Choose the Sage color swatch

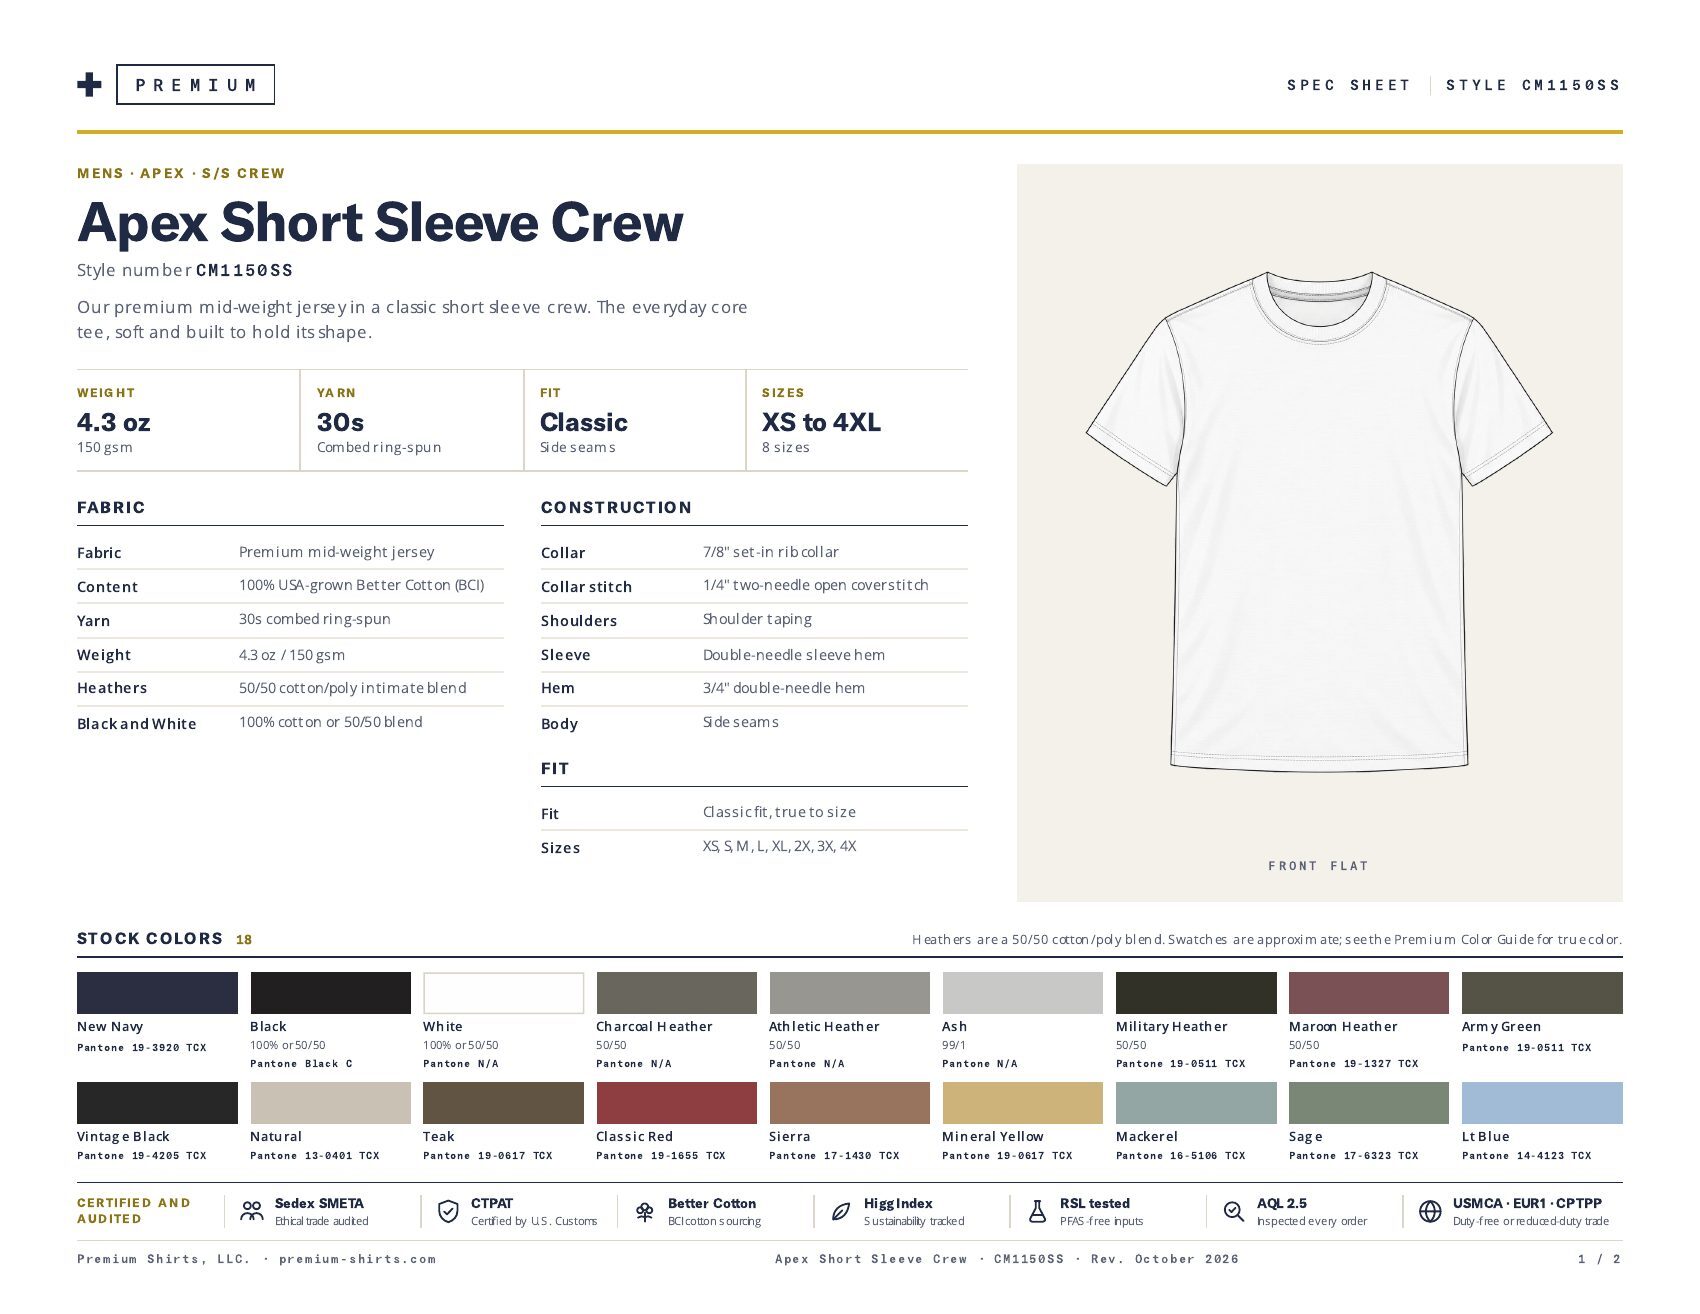point(1369,1103)
